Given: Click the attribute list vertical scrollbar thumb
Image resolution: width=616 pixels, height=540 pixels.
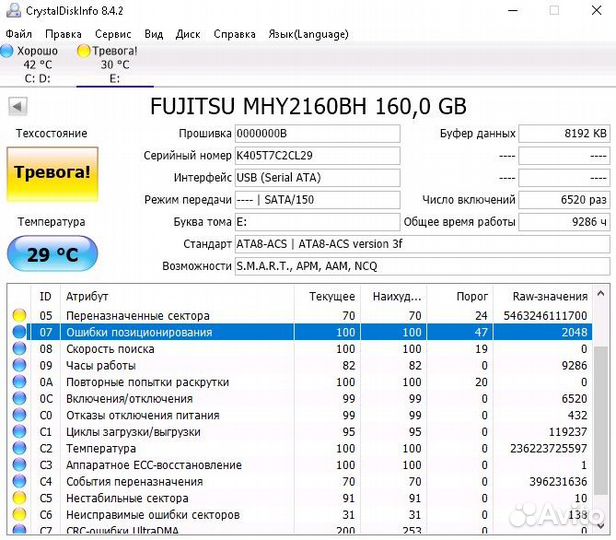Looking at the screenshot, I should pyautogui.click(x=601, y=421).
